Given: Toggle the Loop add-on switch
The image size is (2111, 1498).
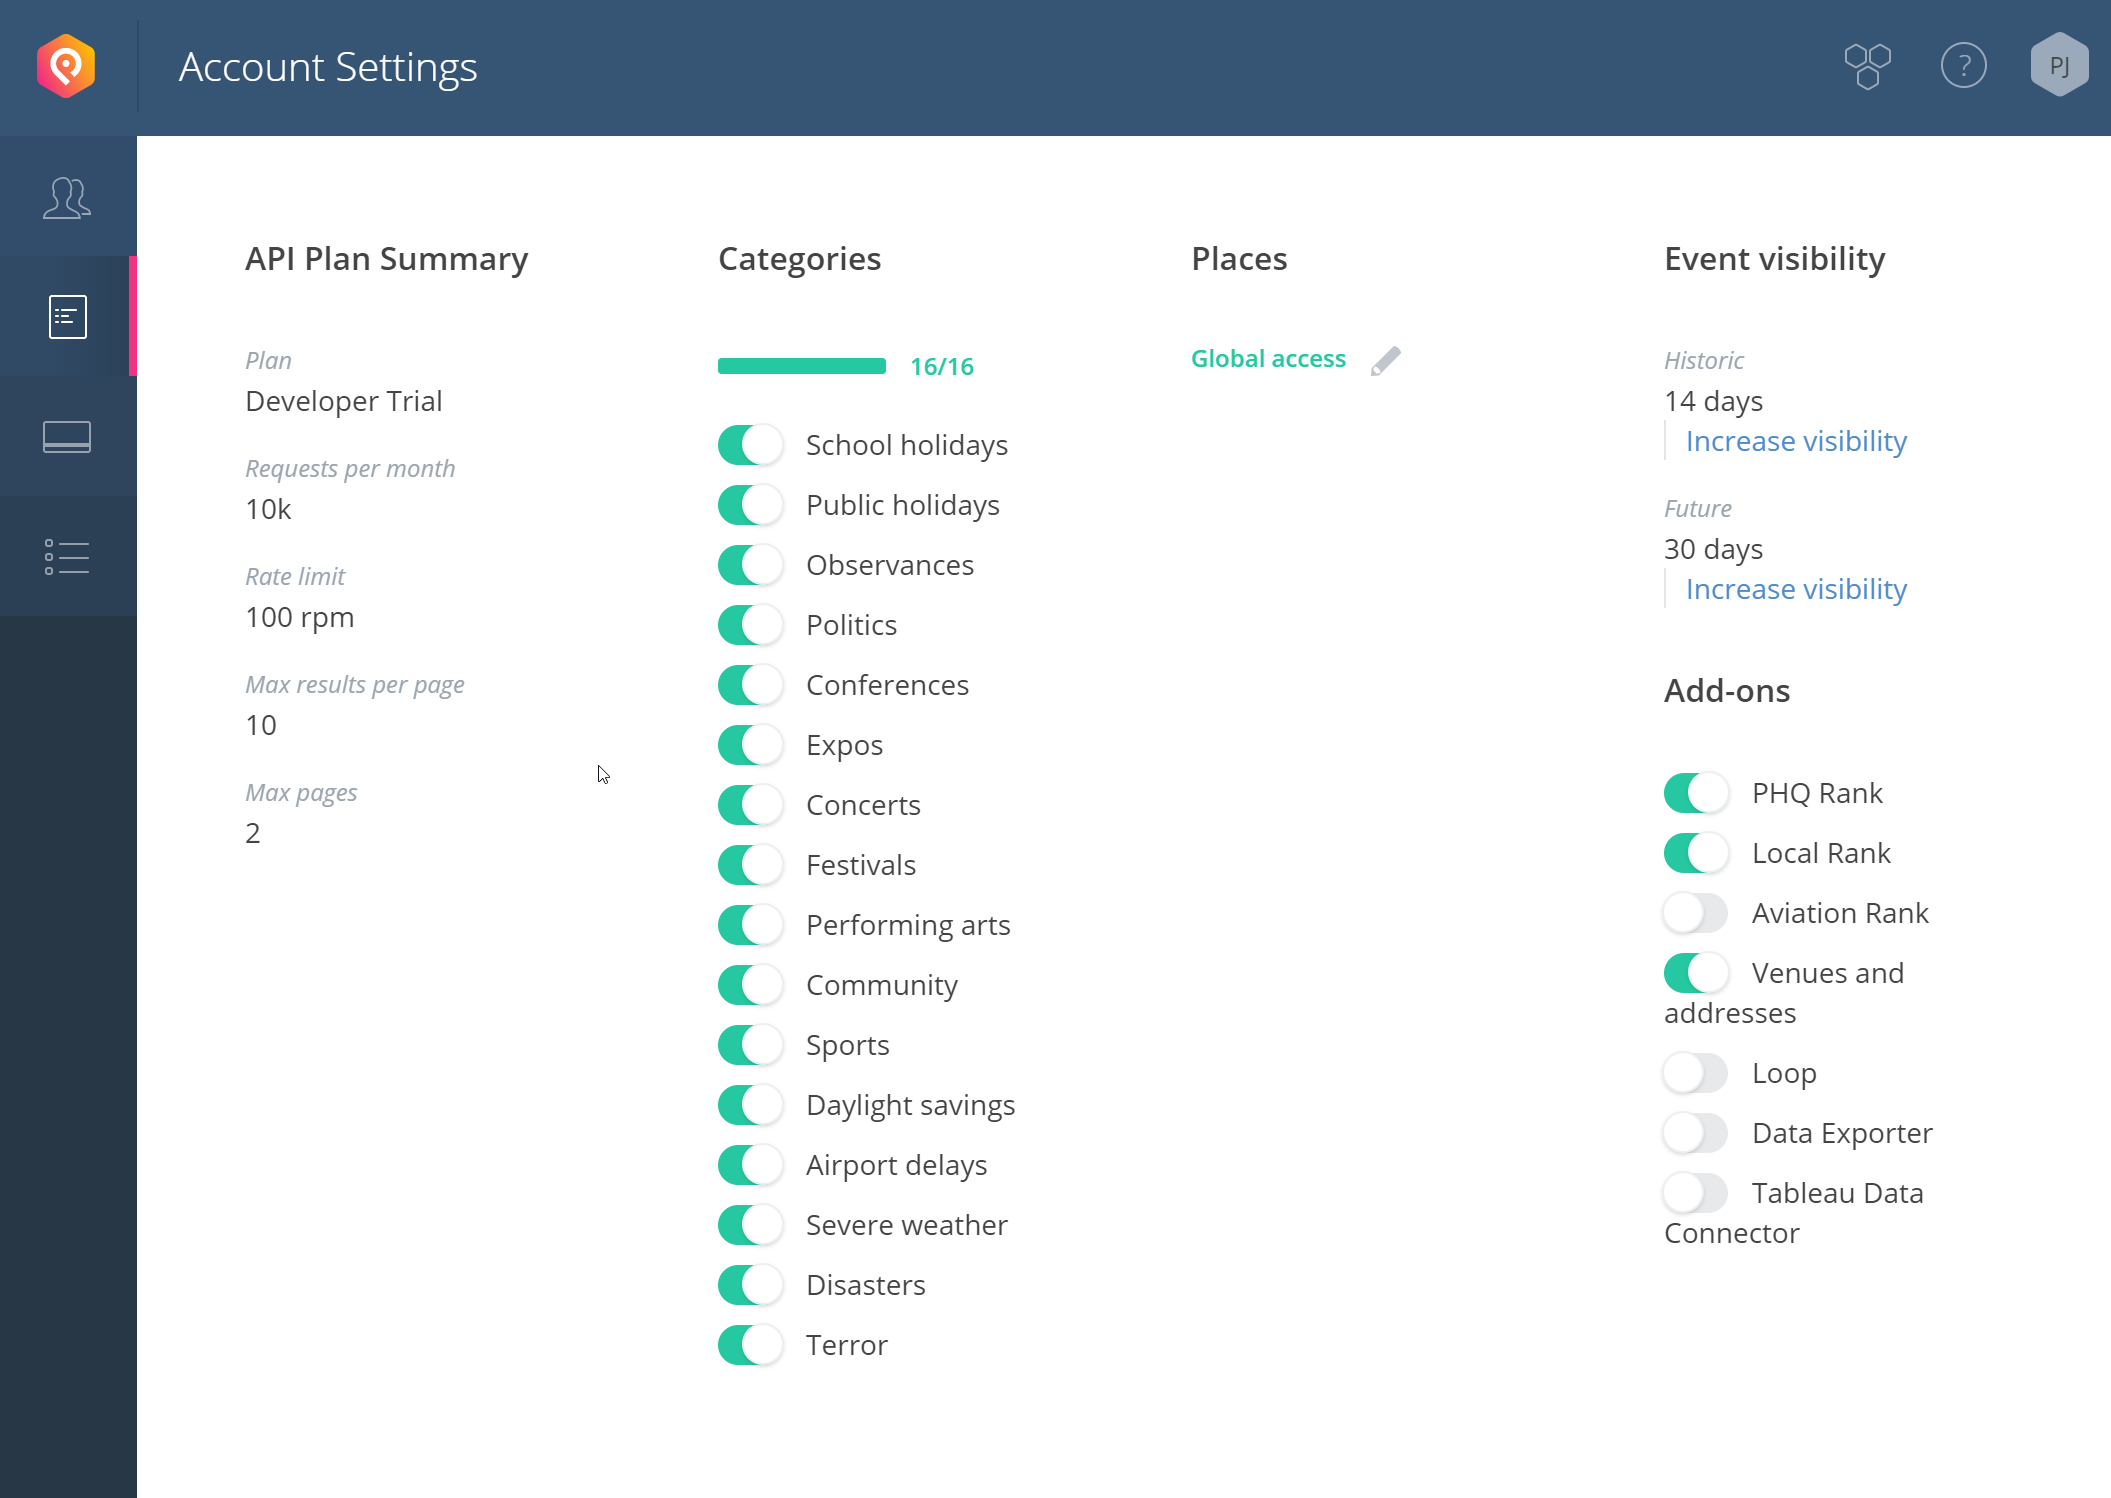Looking at the screenshot, I should [x=1696, y=1073].
